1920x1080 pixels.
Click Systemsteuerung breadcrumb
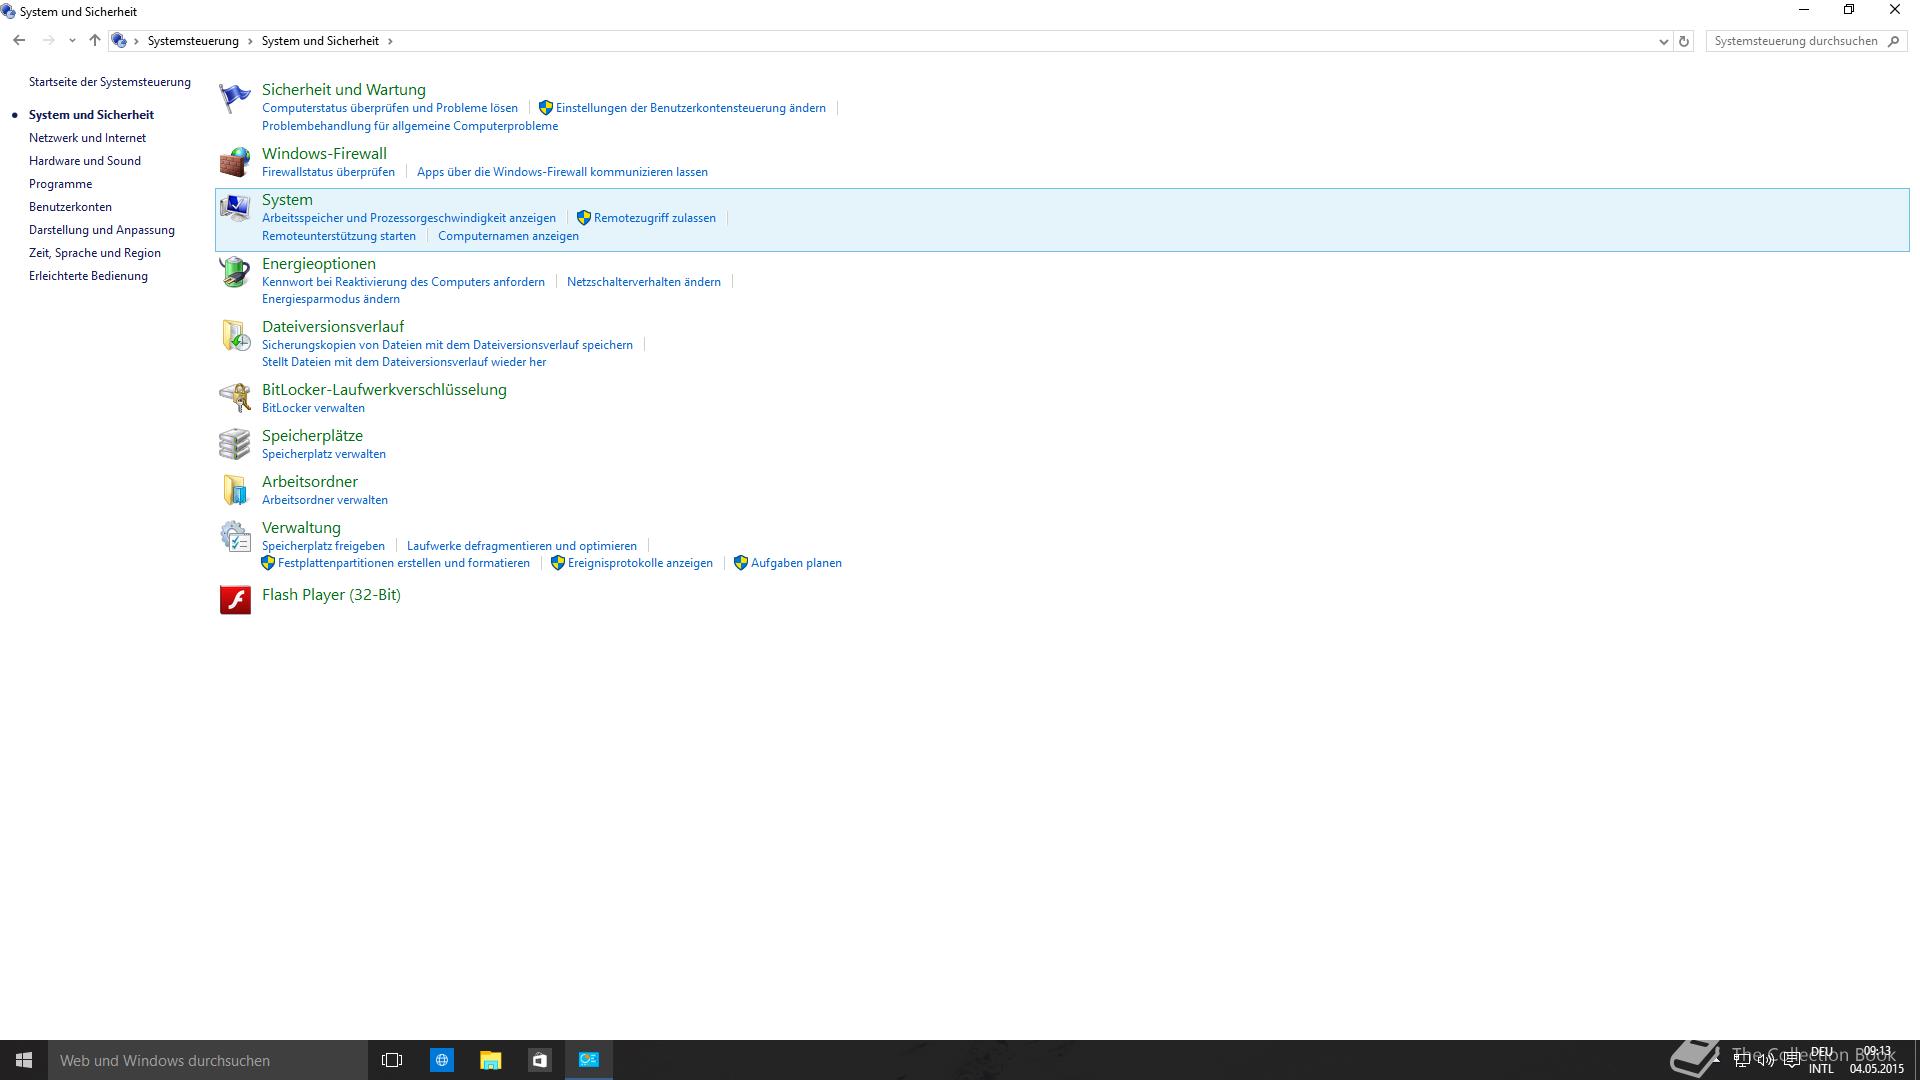click(x=193, y=41)
